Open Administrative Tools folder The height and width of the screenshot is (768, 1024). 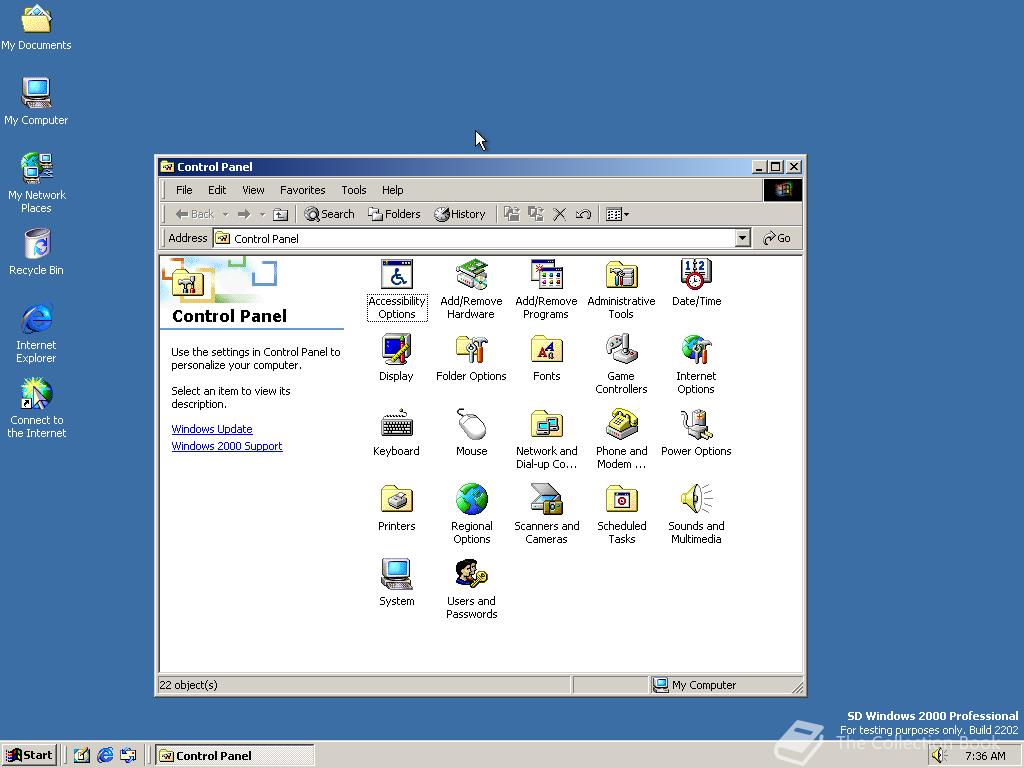[621, 289]
